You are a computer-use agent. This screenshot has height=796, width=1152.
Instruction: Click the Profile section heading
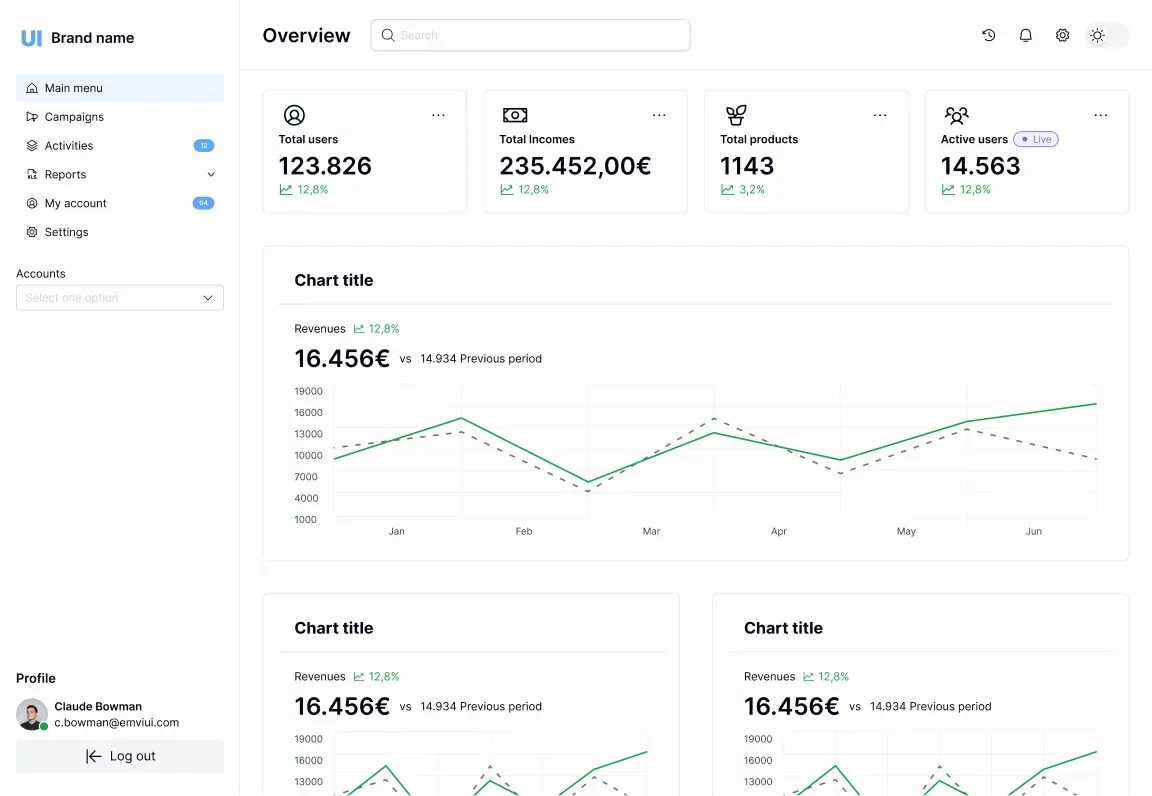click(36, 678)
